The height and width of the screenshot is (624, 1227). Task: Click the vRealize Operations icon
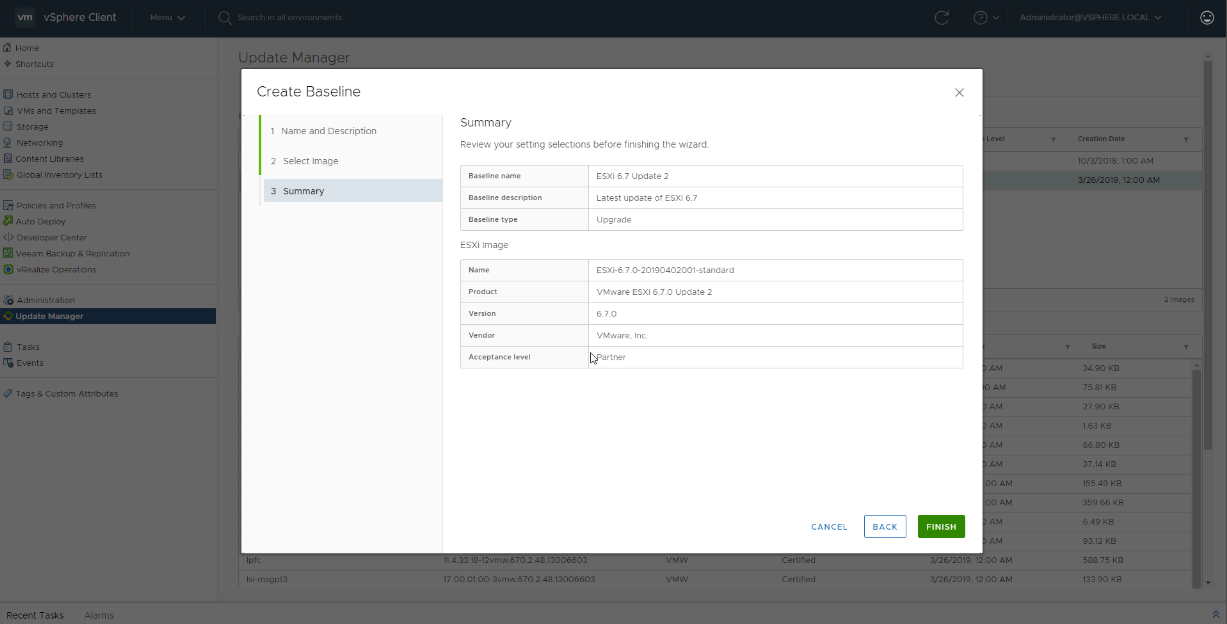click(7, 269)
